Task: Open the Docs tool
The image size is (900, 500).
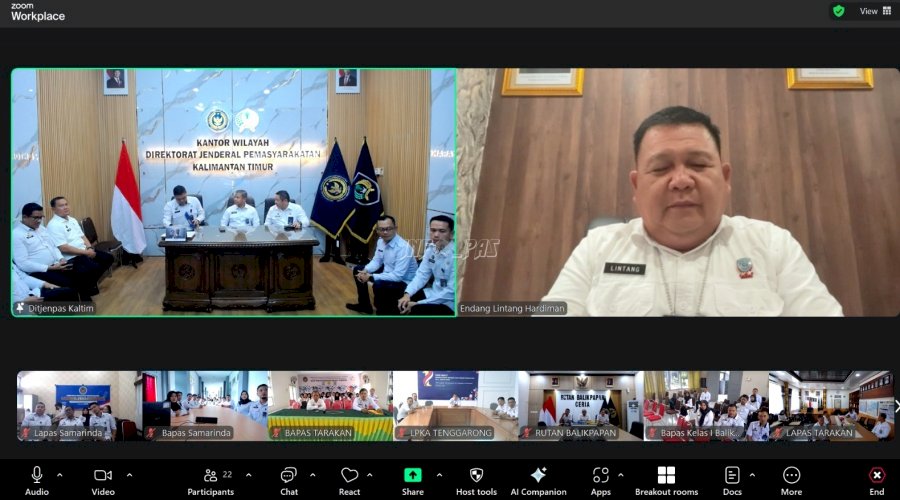Action: pyautogui.click(x=732, y=480)
